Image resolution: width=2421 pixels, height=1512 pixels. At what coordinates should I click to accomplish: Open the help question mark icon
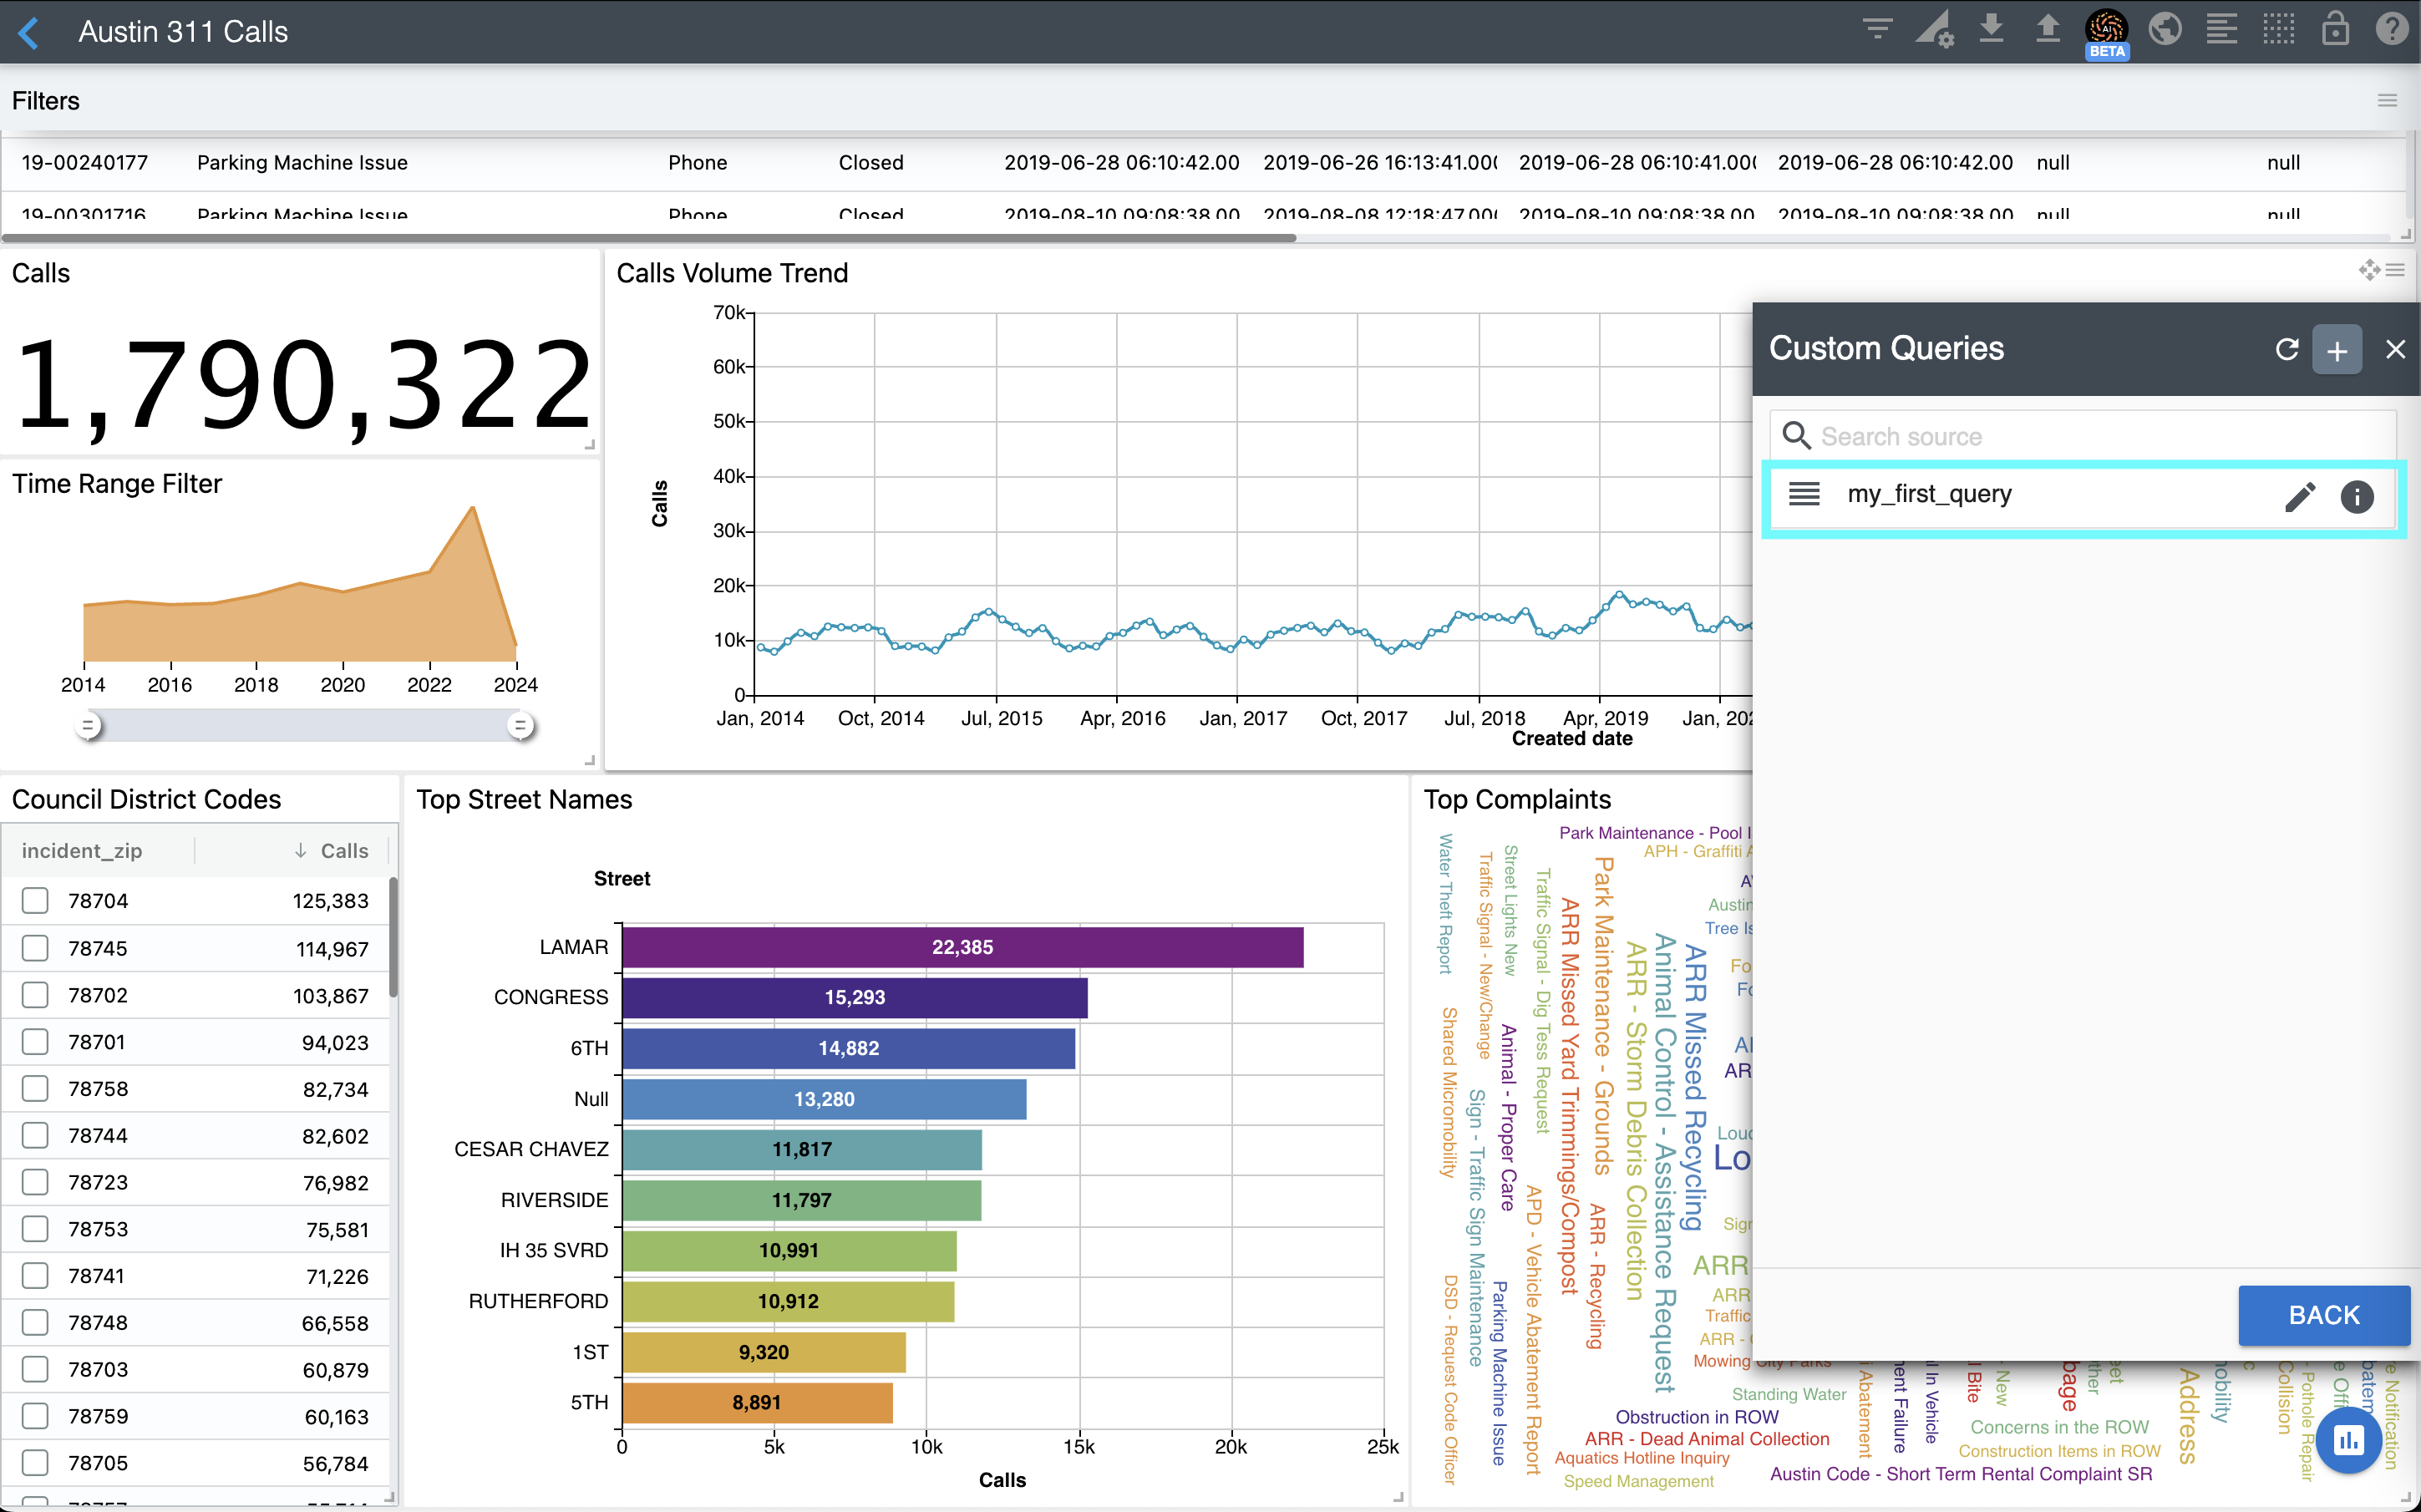pos(2392,30)
